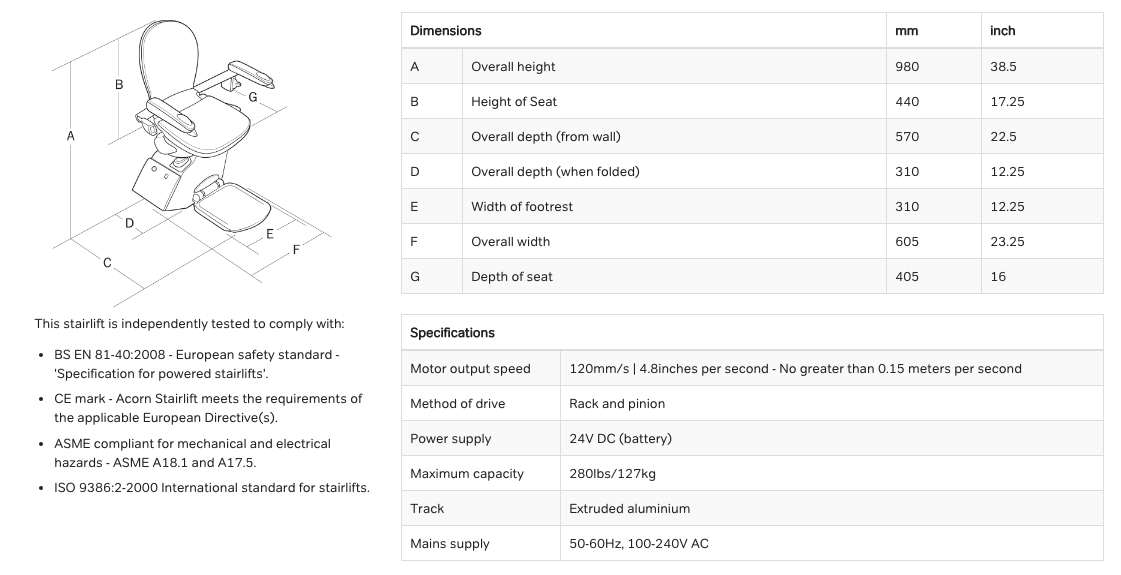Viewport: 1121px width, 575px height.
Task: Click the Specifications table header
Action: 452,333
